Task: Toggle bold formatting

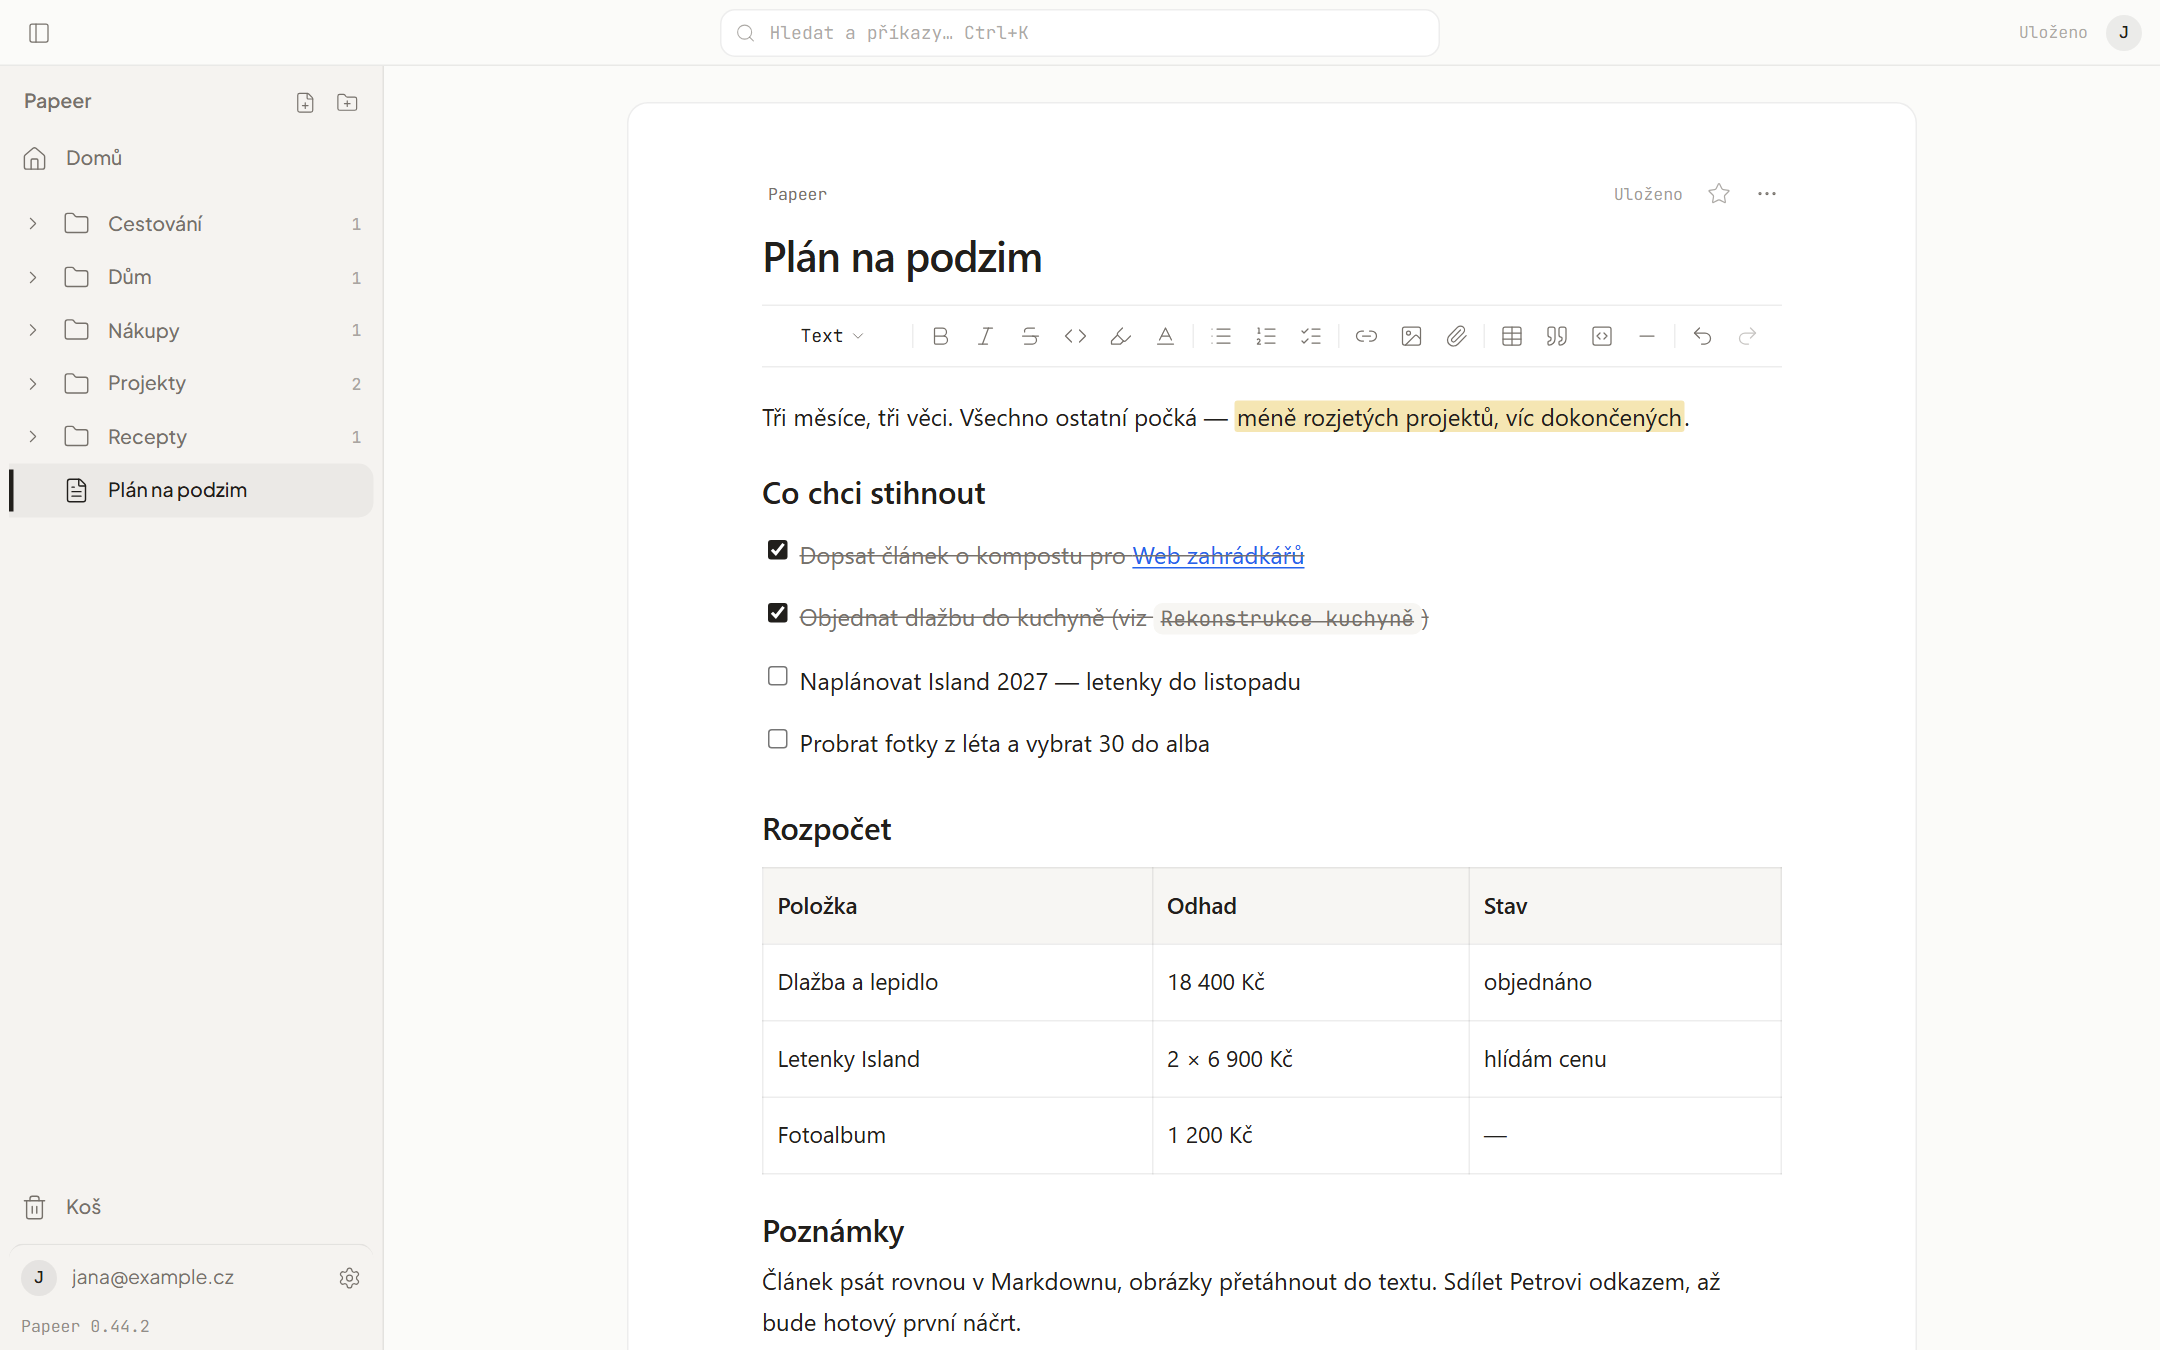Action: (940, 336)
